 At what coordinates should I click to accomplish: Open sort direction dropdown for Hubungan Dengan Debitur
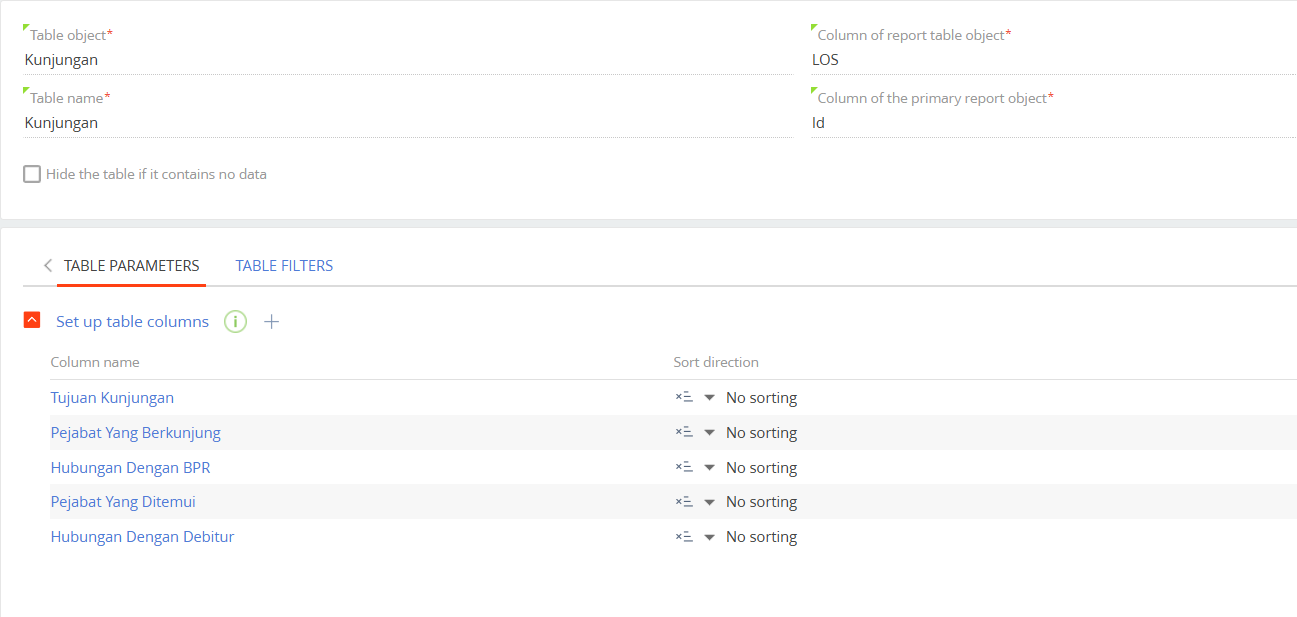(710, 538)
